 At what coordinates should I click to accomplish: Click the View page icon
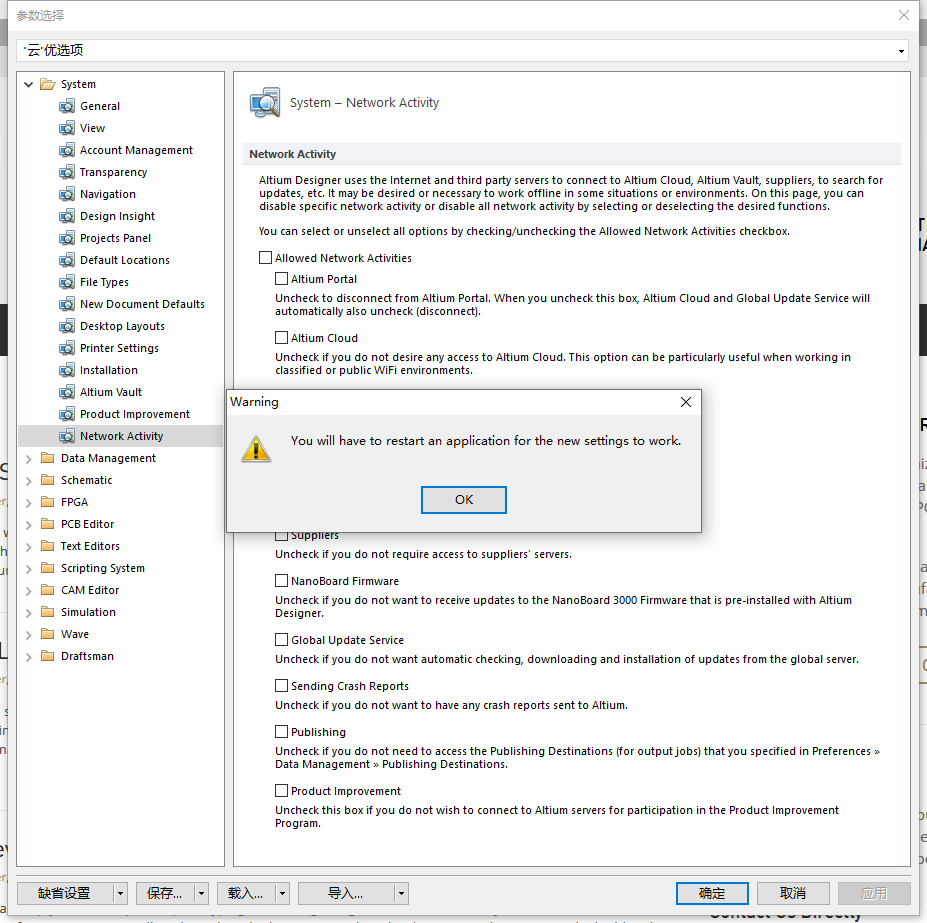67,128
